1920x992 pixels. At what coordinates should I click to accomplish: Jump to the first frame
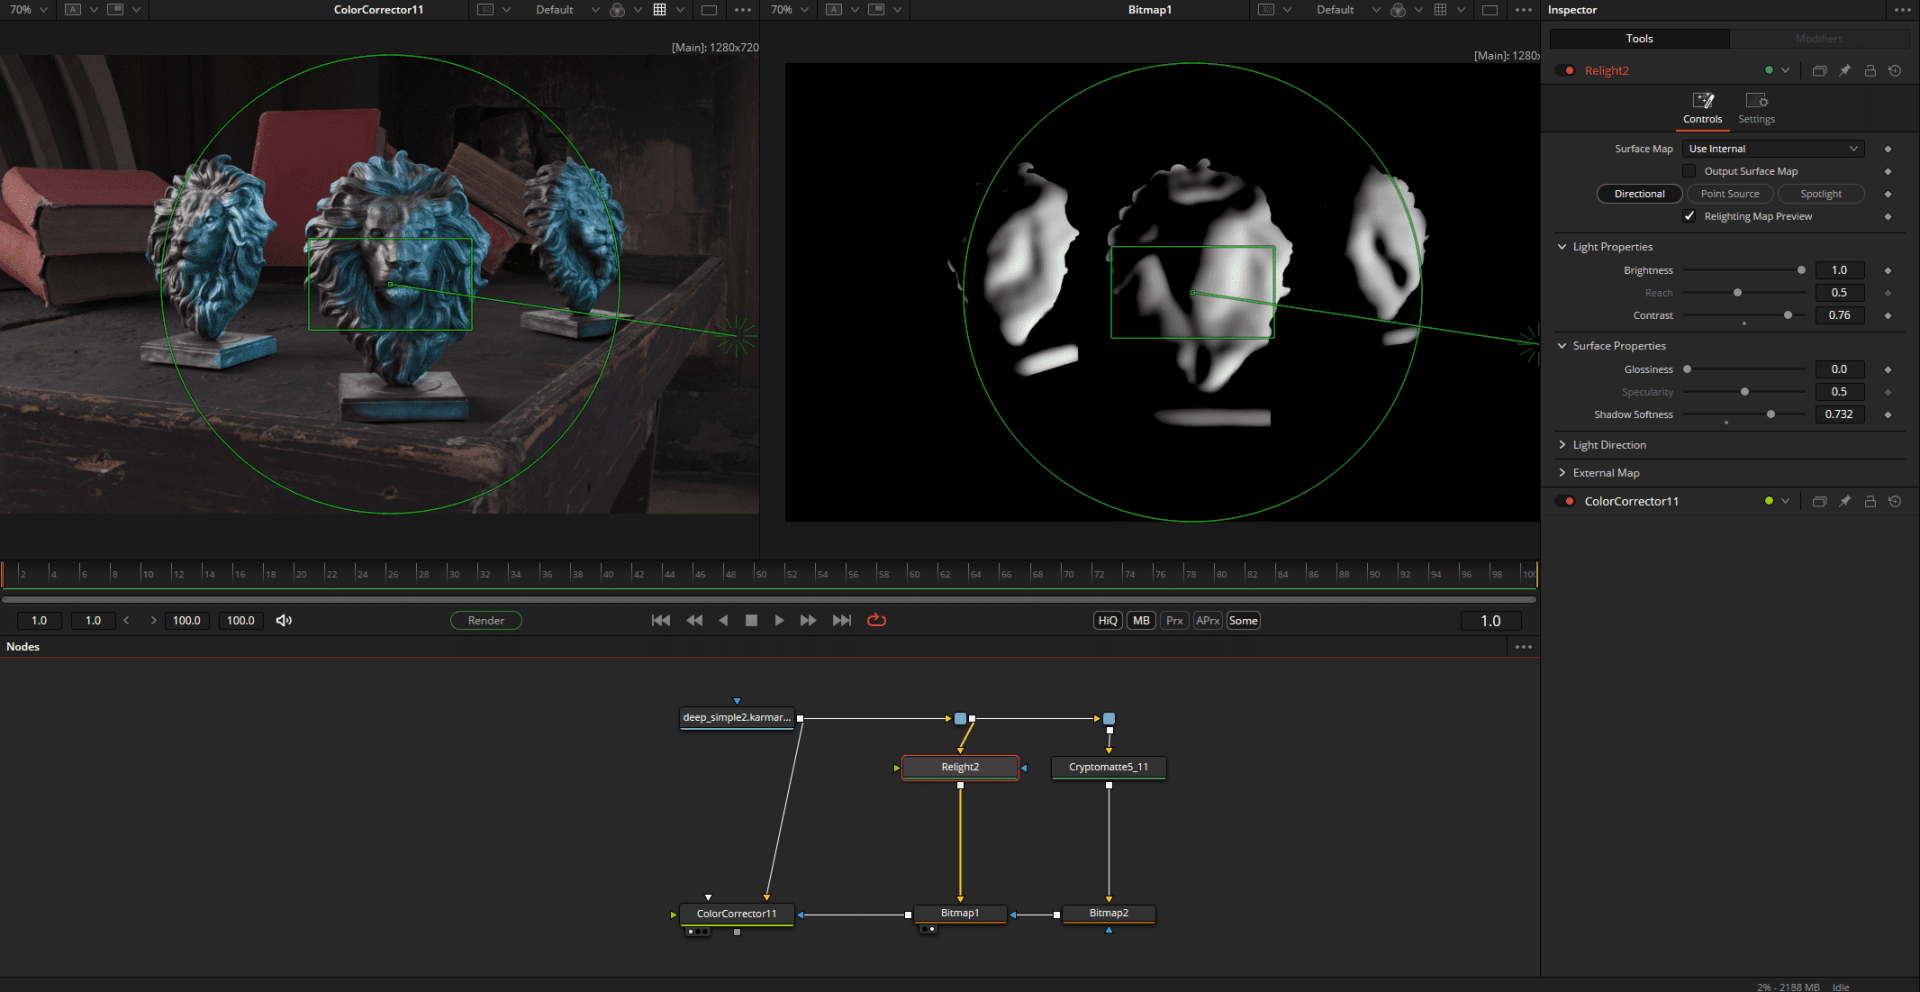(x=660, y=620)
